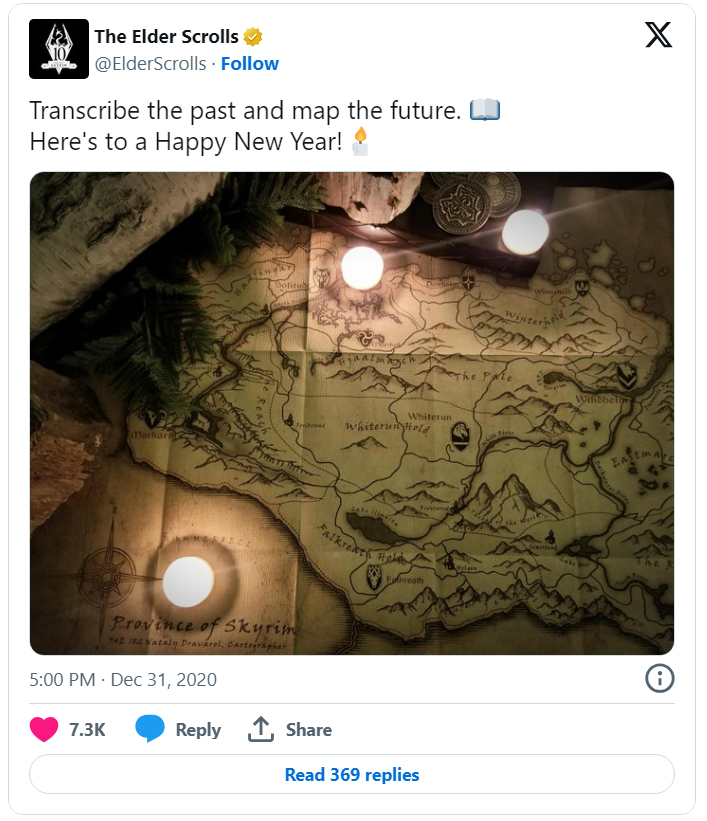Viewport: 707px width, 821px height.
Task: Open the Skyrim map image
Action: 352,413
